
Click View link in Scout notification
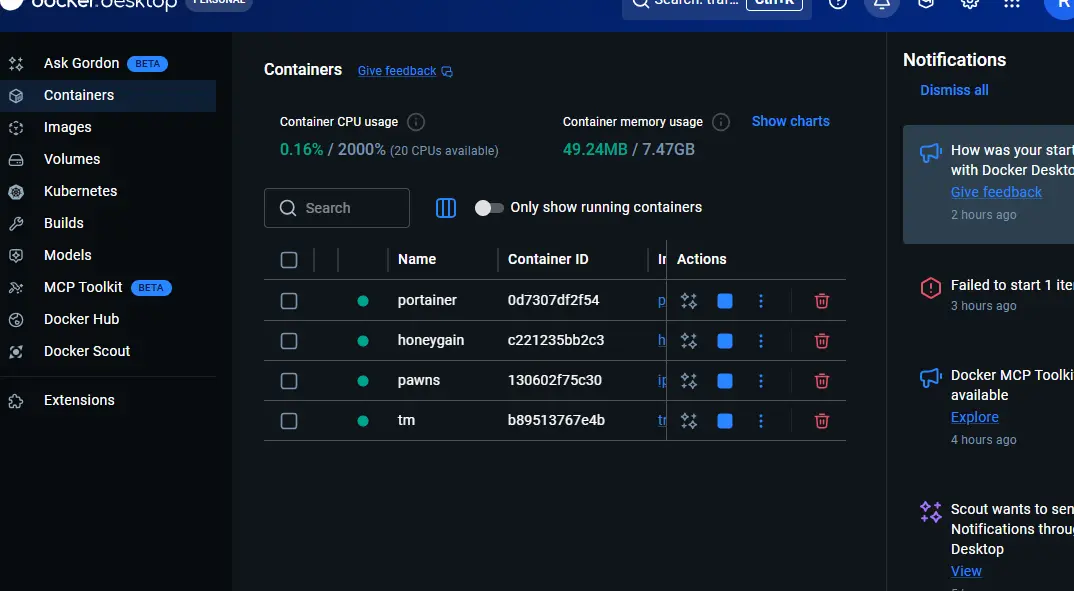tap(966, 571)
